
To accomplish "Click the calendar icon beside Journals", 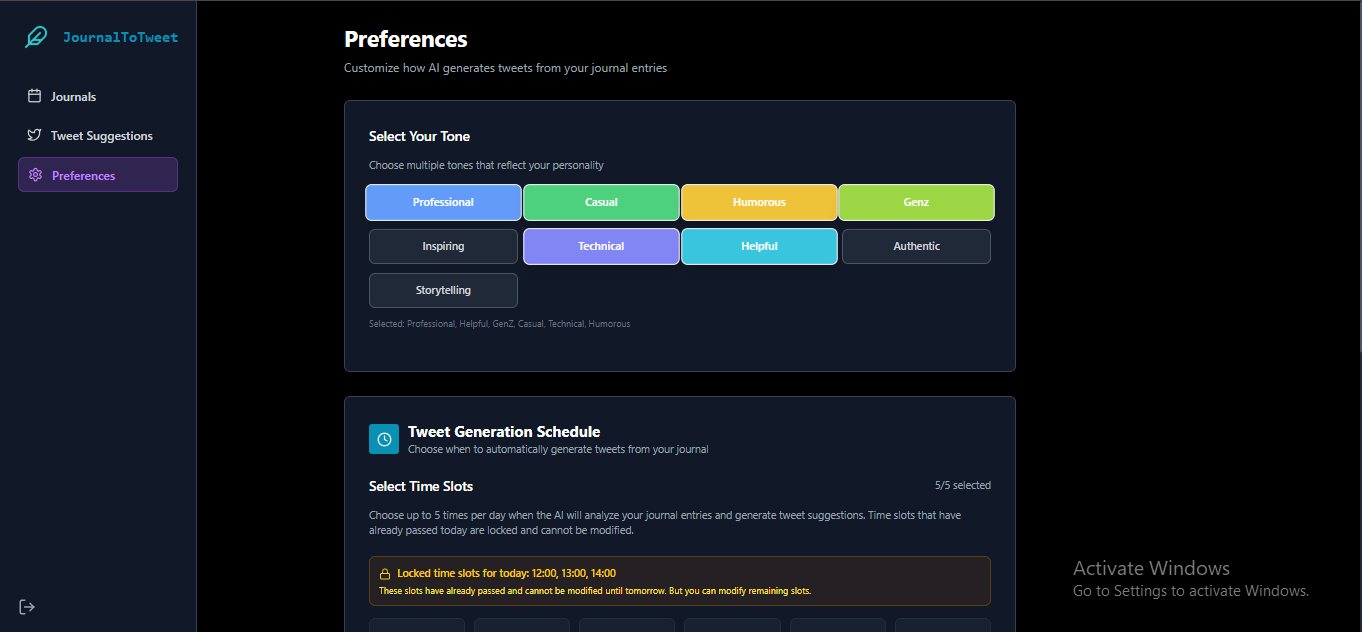I will pos(34,96).
